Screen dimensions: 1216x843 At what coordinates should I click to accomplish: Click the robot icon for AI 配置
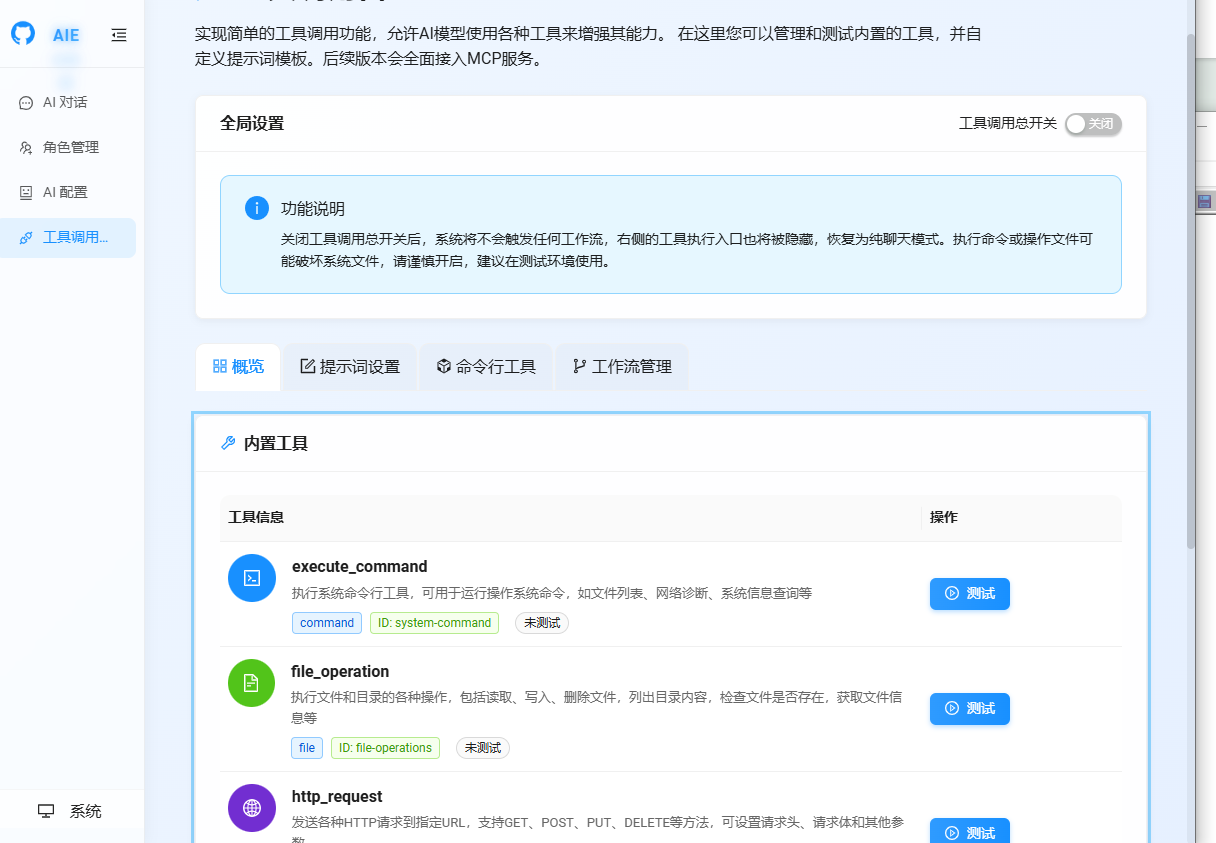pyautogui.click(x=26, y=193)
